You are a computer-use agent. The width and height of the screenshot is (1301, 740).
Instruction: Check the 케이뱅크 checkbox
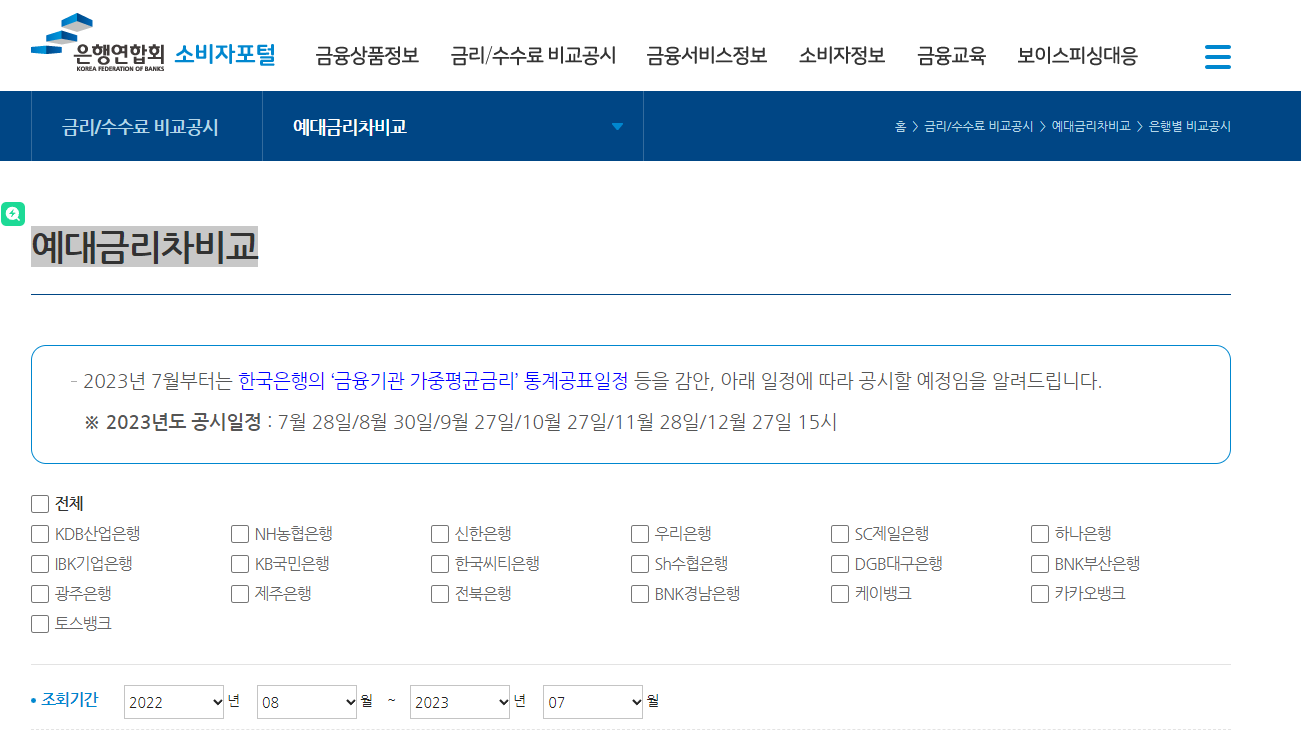tap(840, 593)
